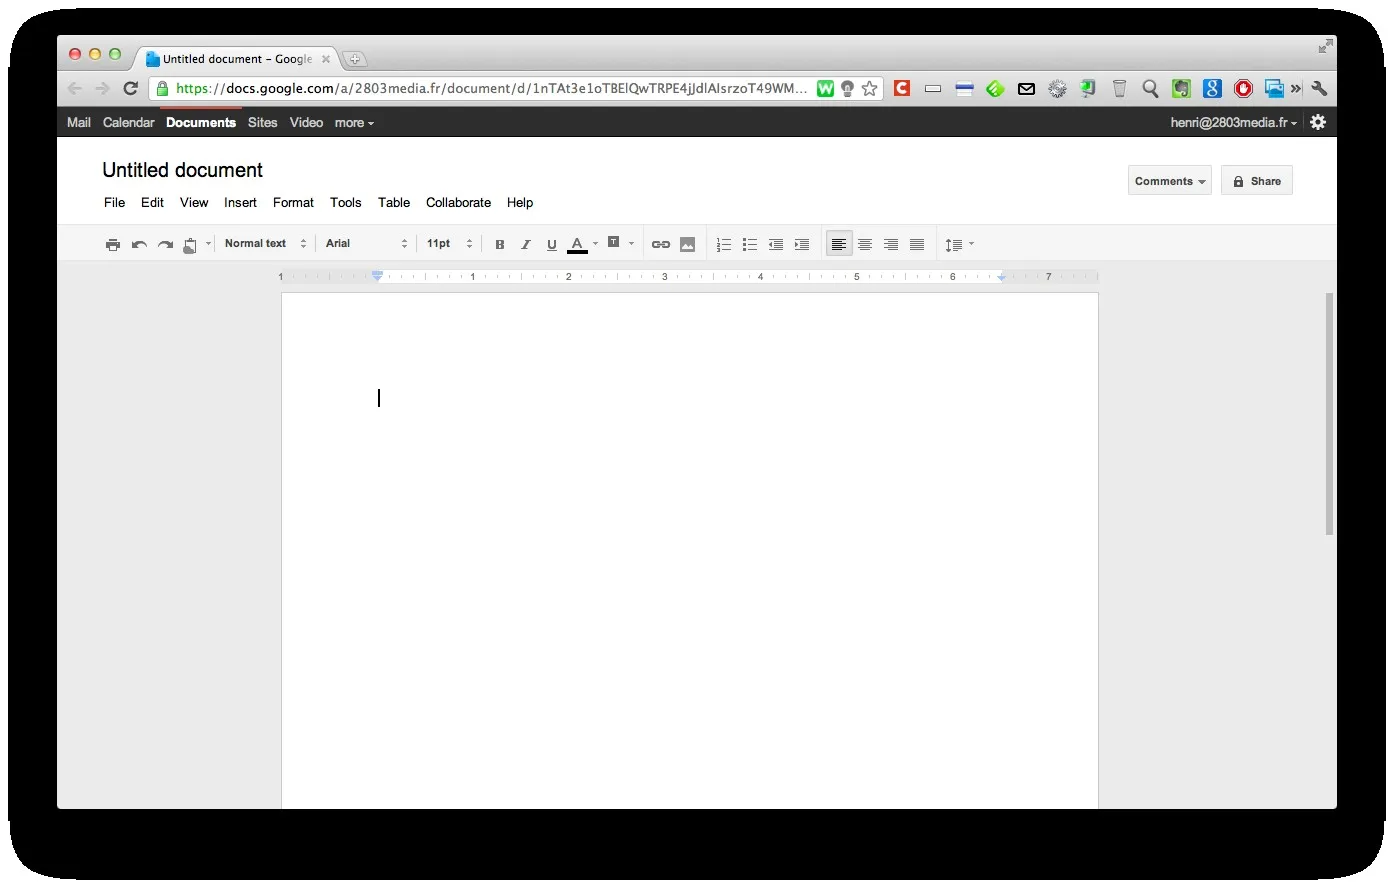The image size is (1394, 888).
Task: Justify the paragraph text
Action: (x=917, y=245)
